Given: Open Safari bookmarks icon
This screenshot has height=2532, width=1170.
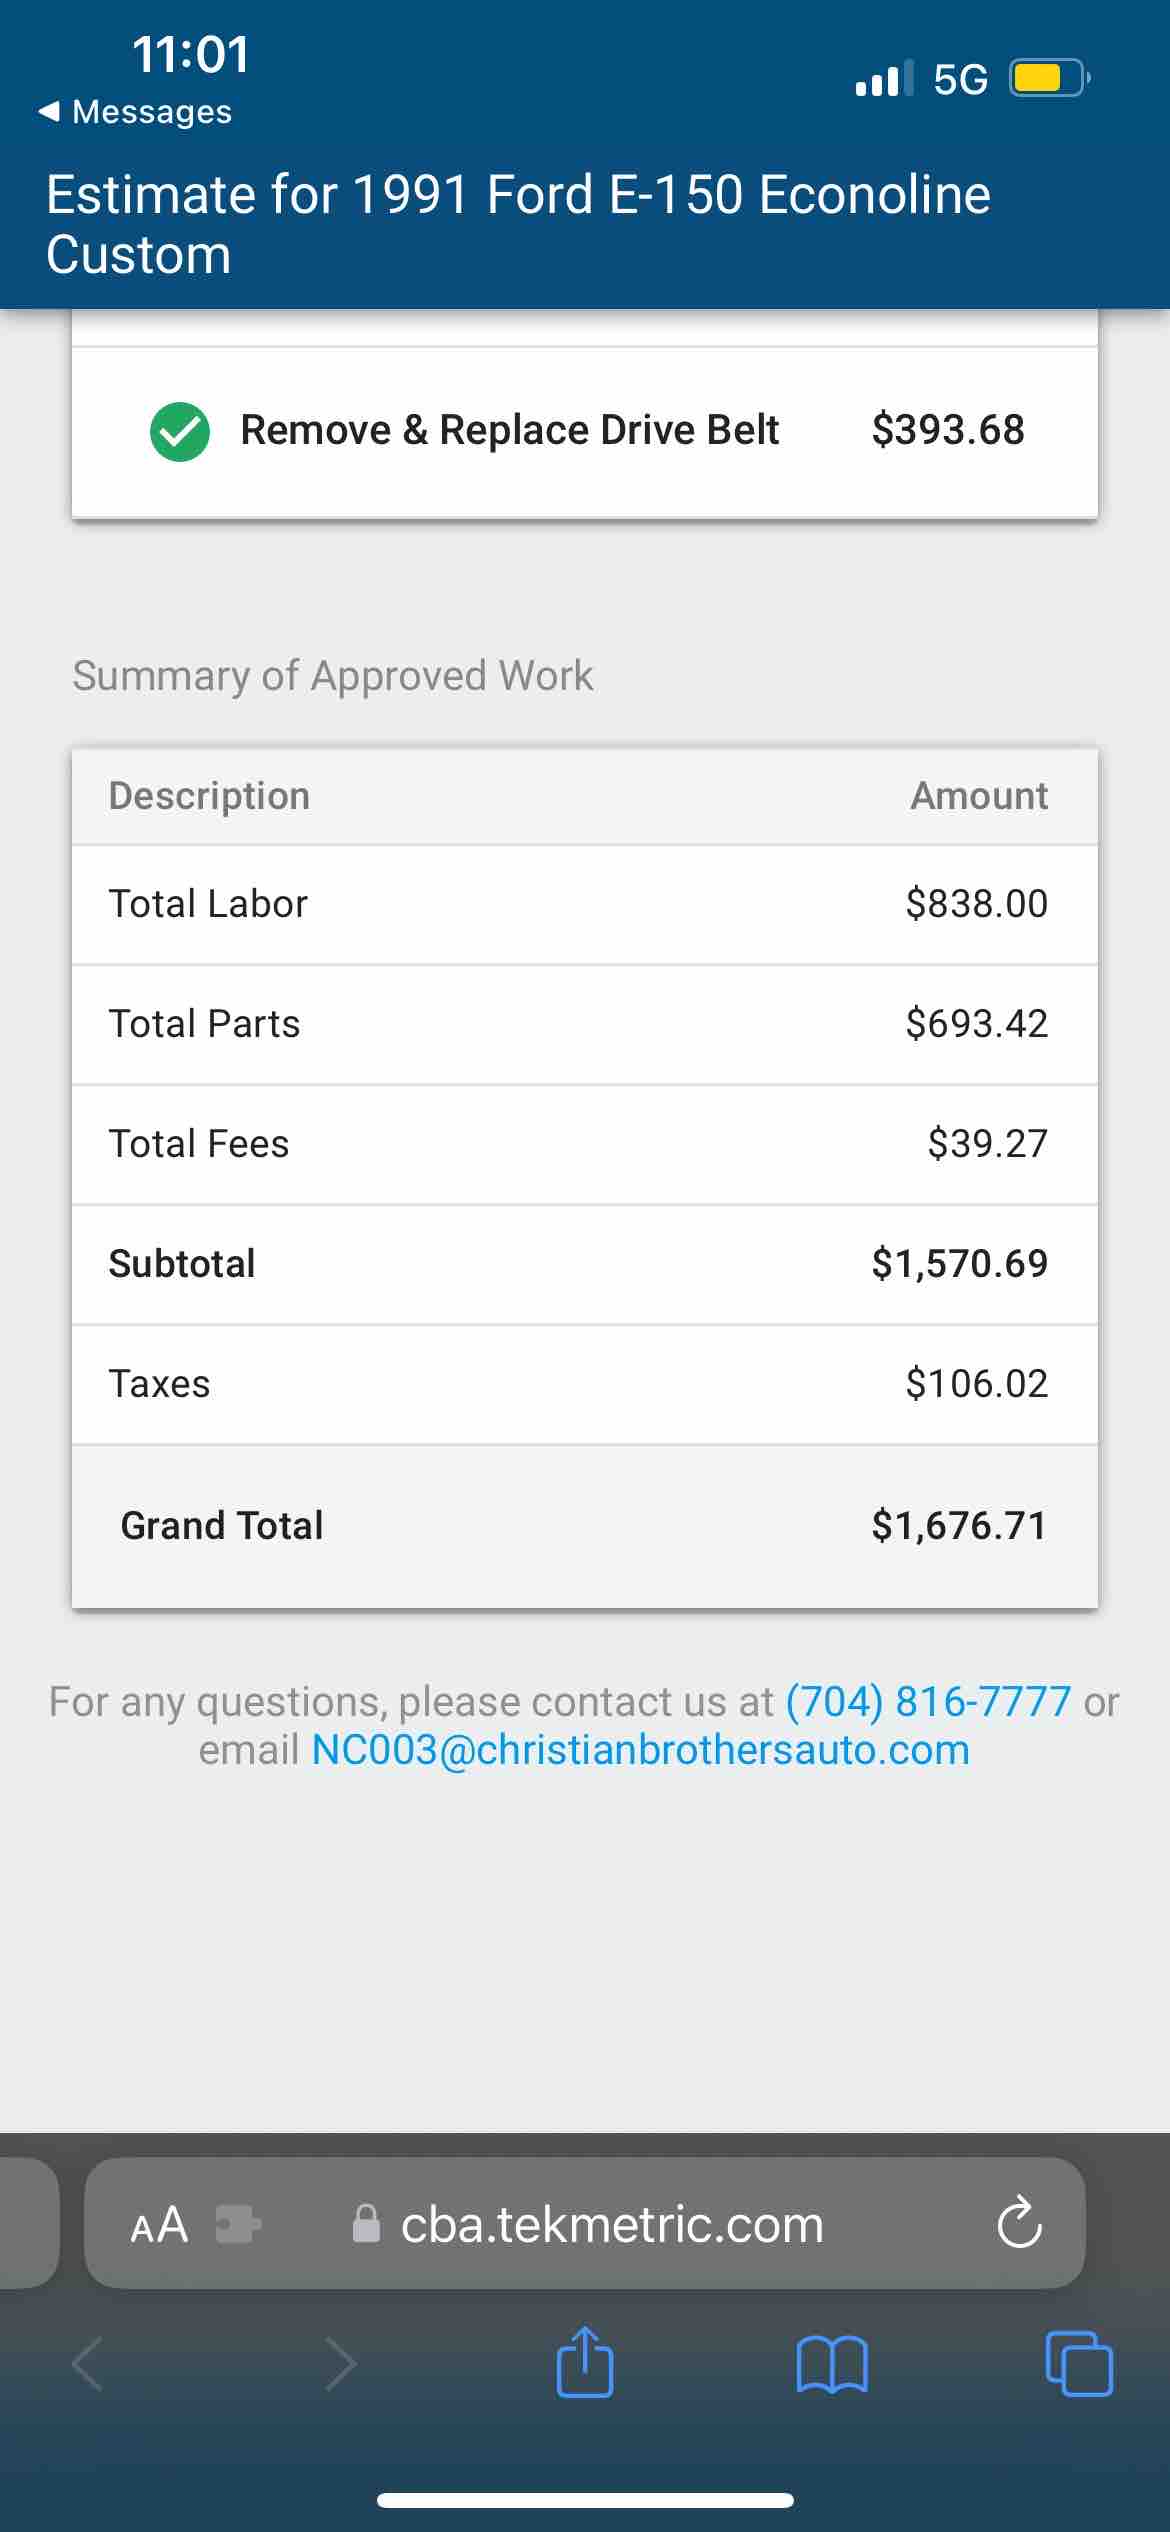Looking at the screenshot, I should pyautogui.click(x=832, y=2364).
